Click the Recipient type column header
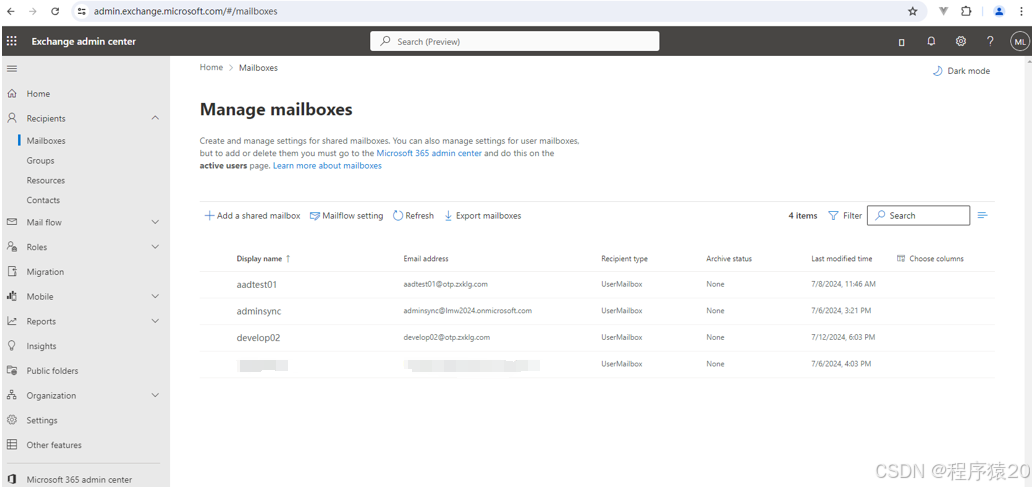The image size is (1034, 489). pos(624,259)
